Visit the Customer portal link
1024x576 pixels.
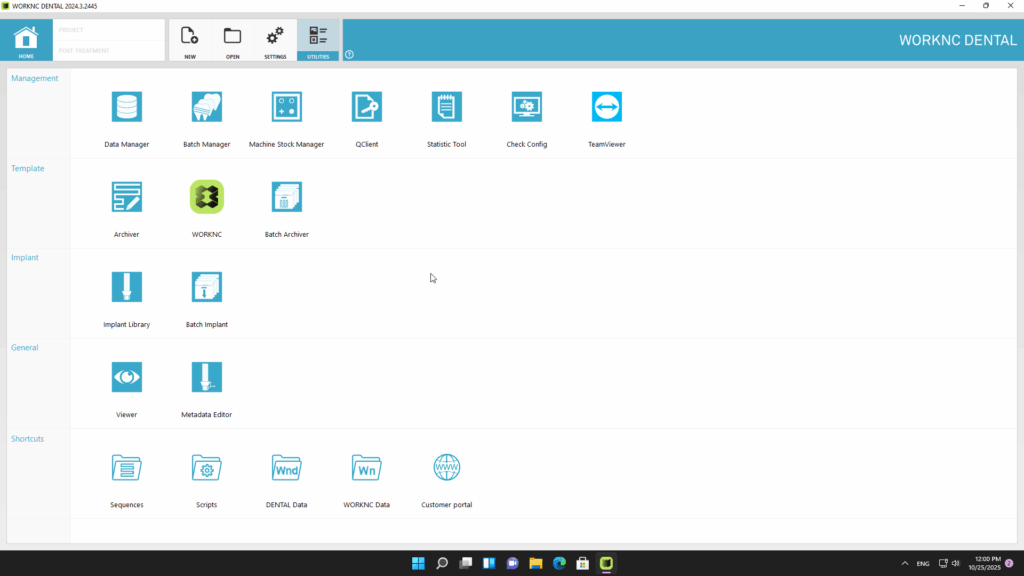pos(447,468)
